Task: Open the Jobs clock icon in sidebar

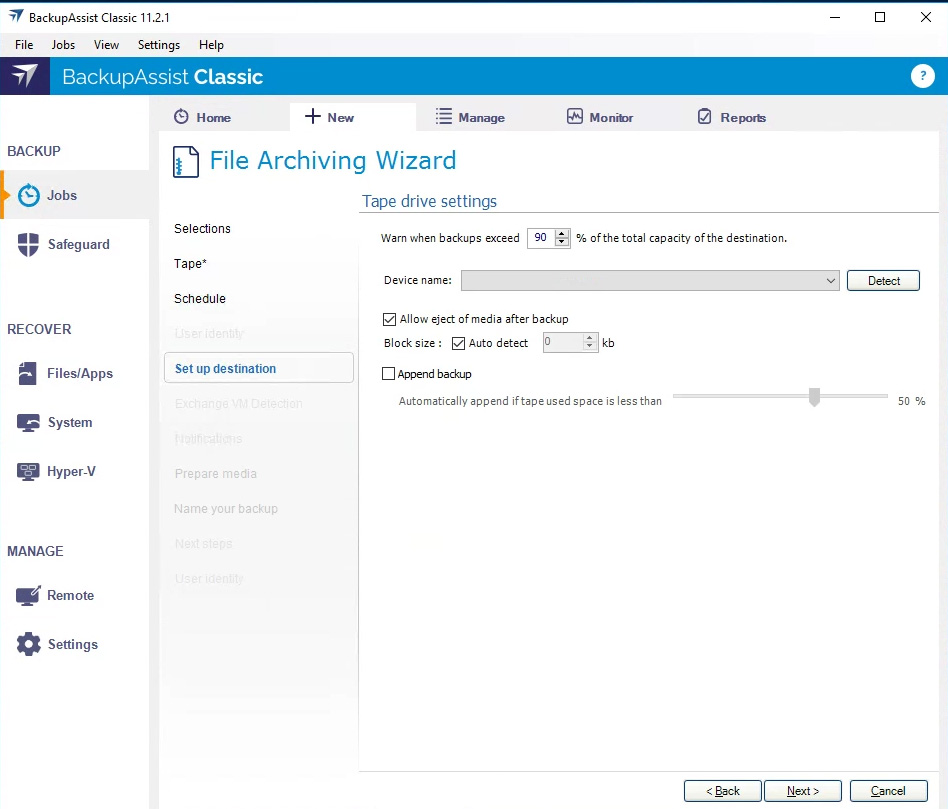Action: [29, 196]
